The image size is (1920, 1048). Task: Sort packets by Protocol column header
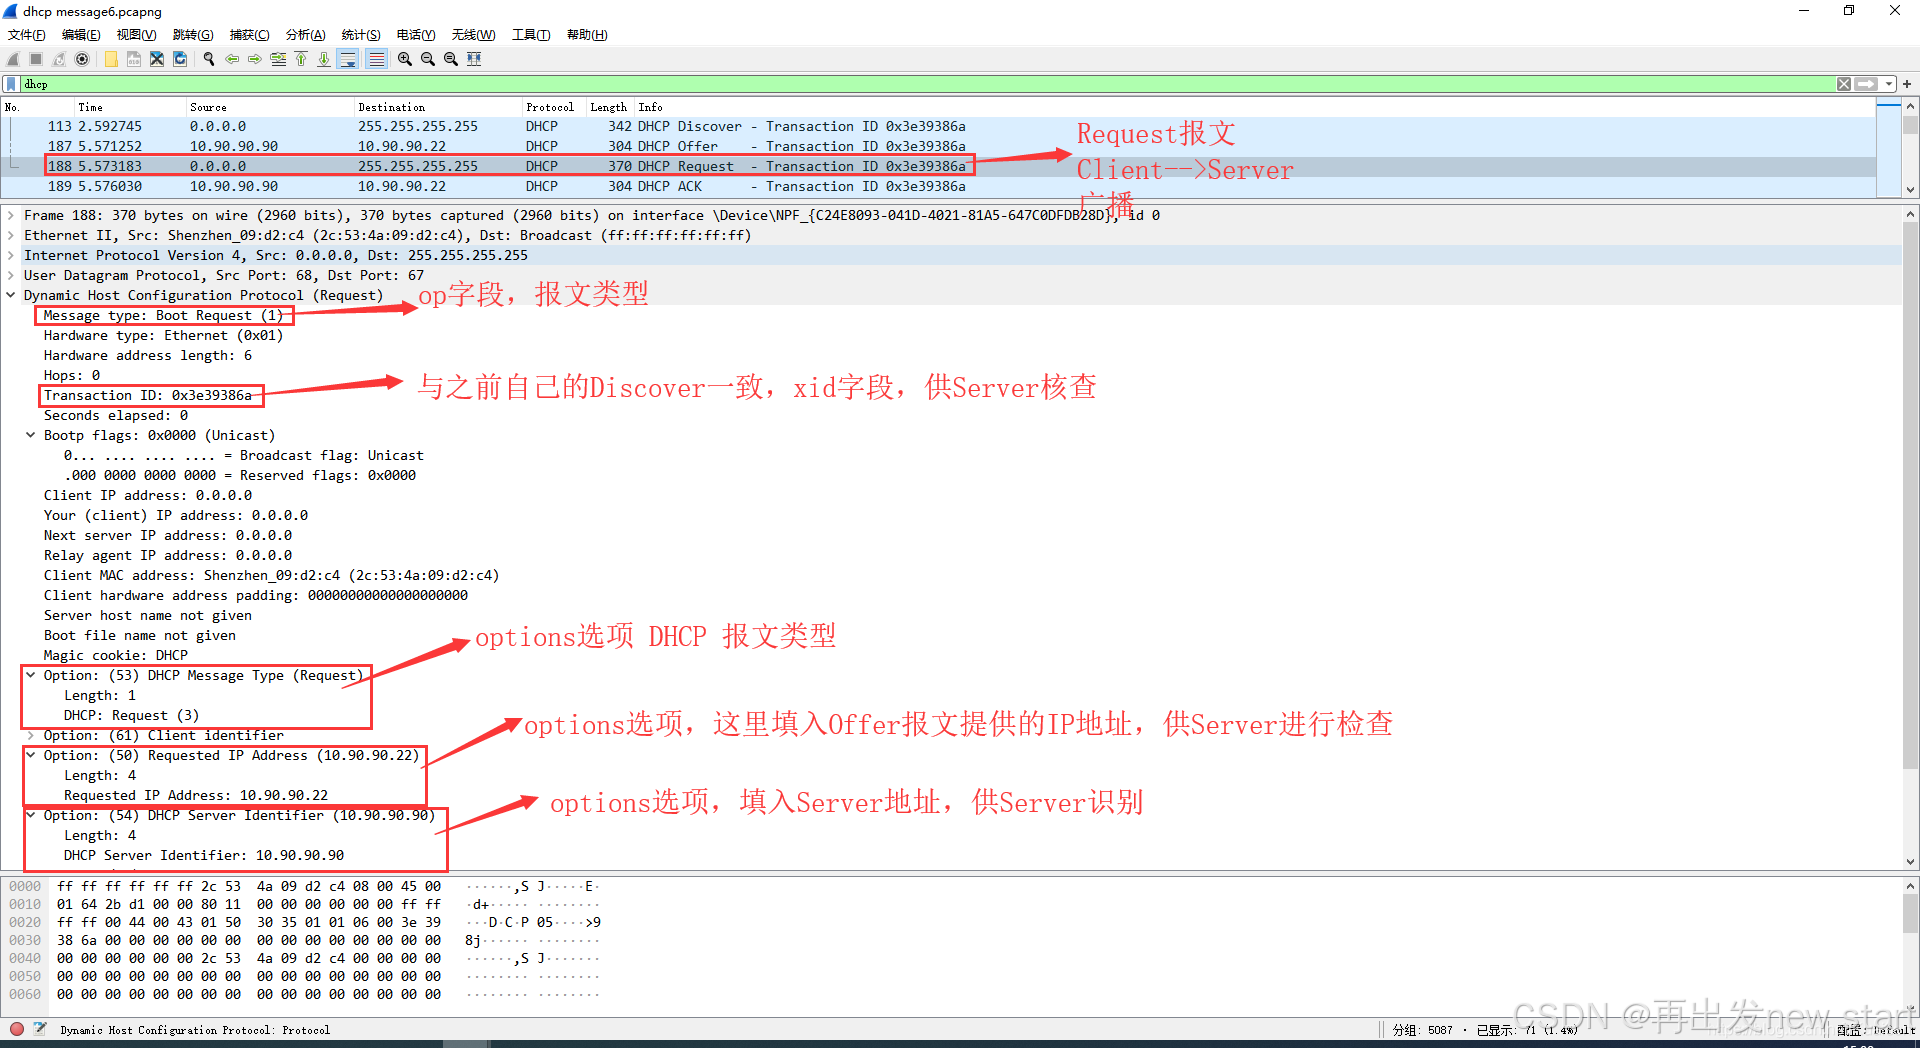tap(554, 107)
